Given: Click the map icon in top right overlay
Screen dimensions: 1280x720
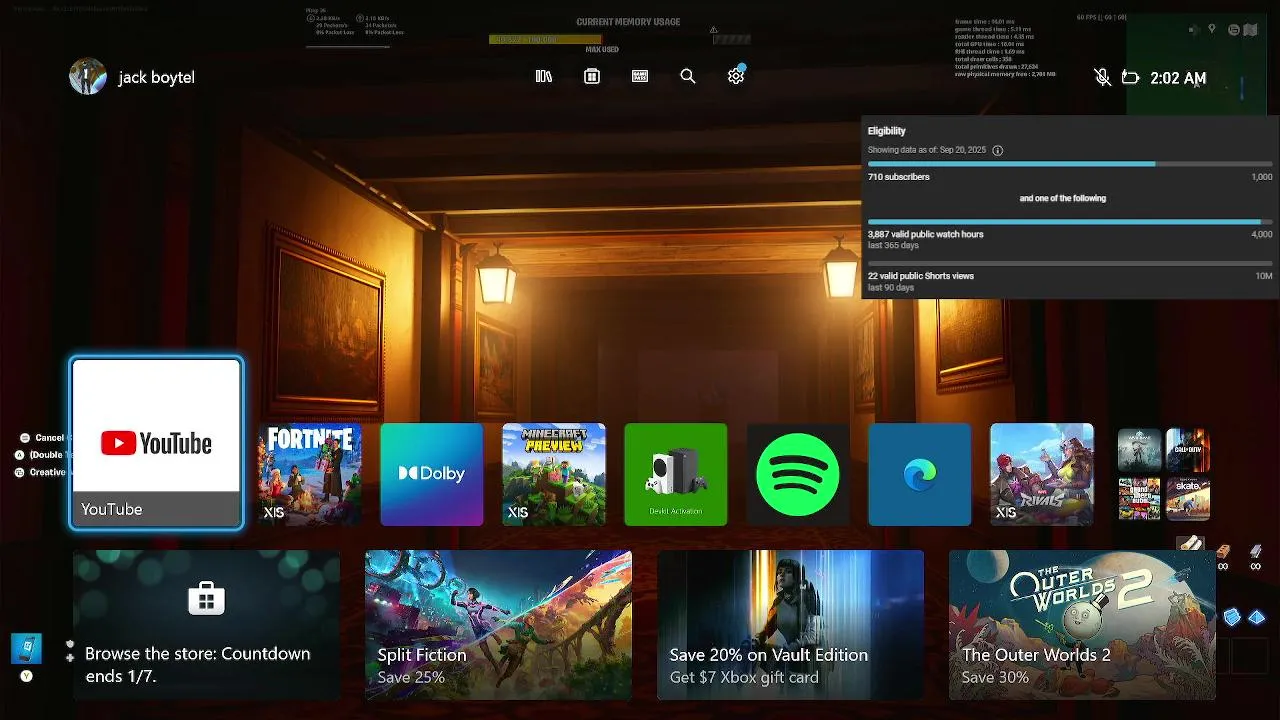Looking at the screenshot, I should (1249, 30).
